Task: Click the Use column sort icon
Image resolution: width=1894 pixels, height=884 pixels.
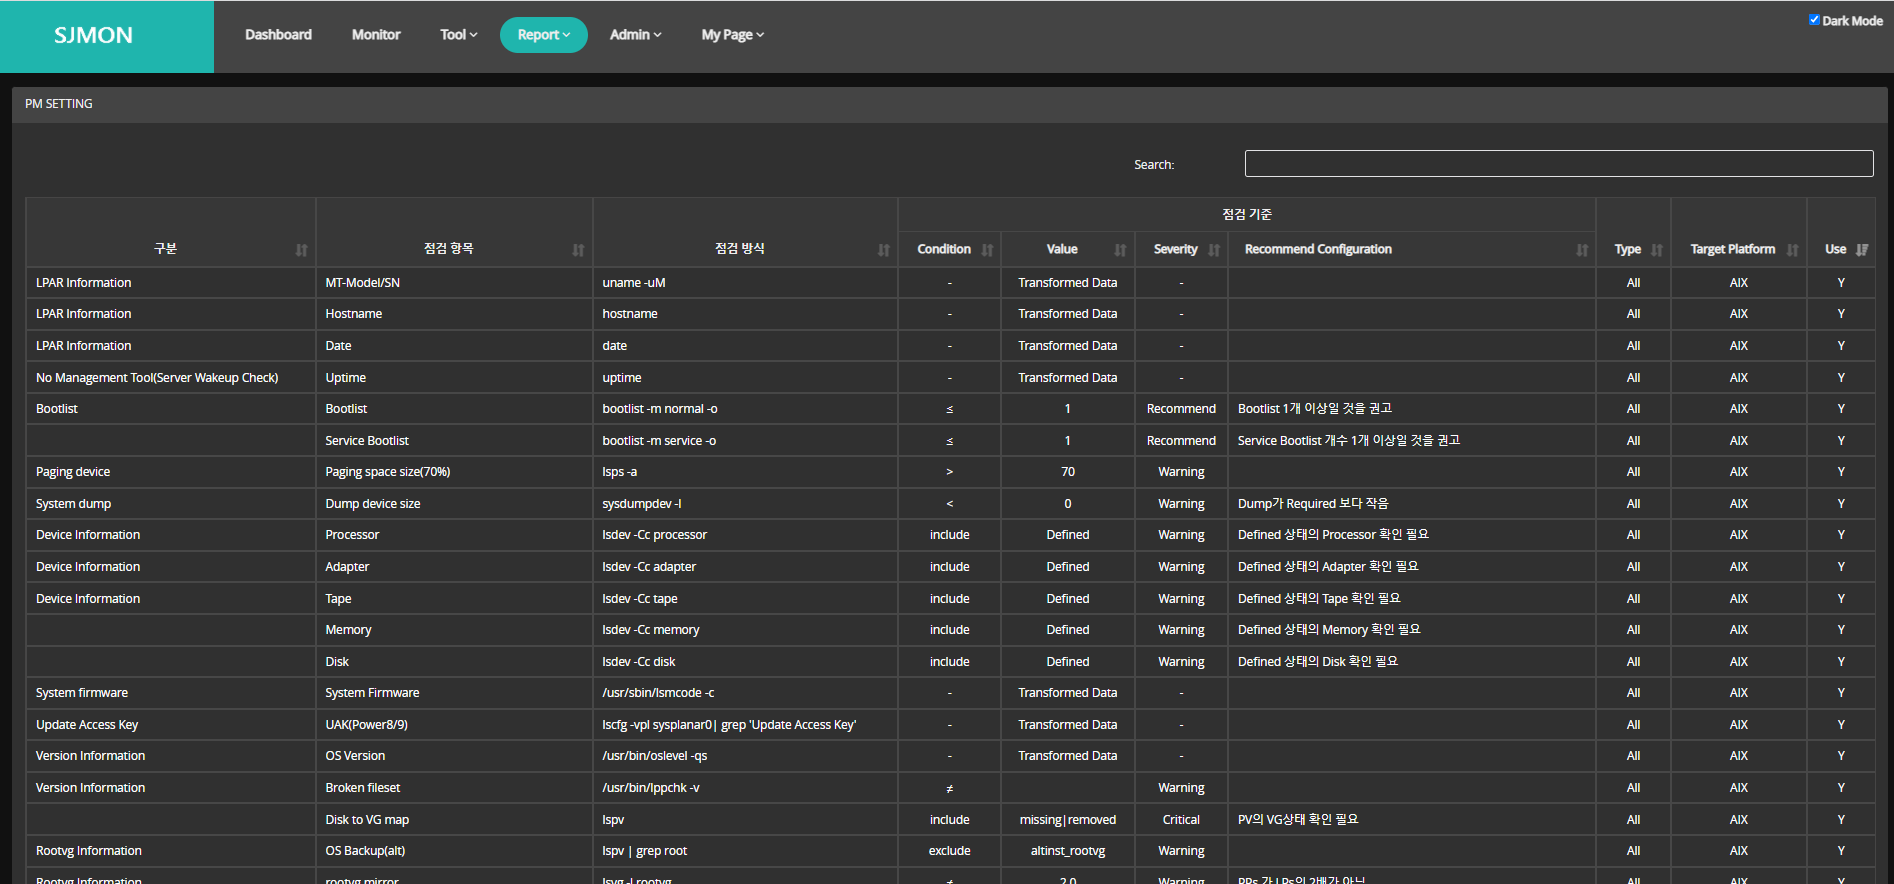Action: 1861,250
